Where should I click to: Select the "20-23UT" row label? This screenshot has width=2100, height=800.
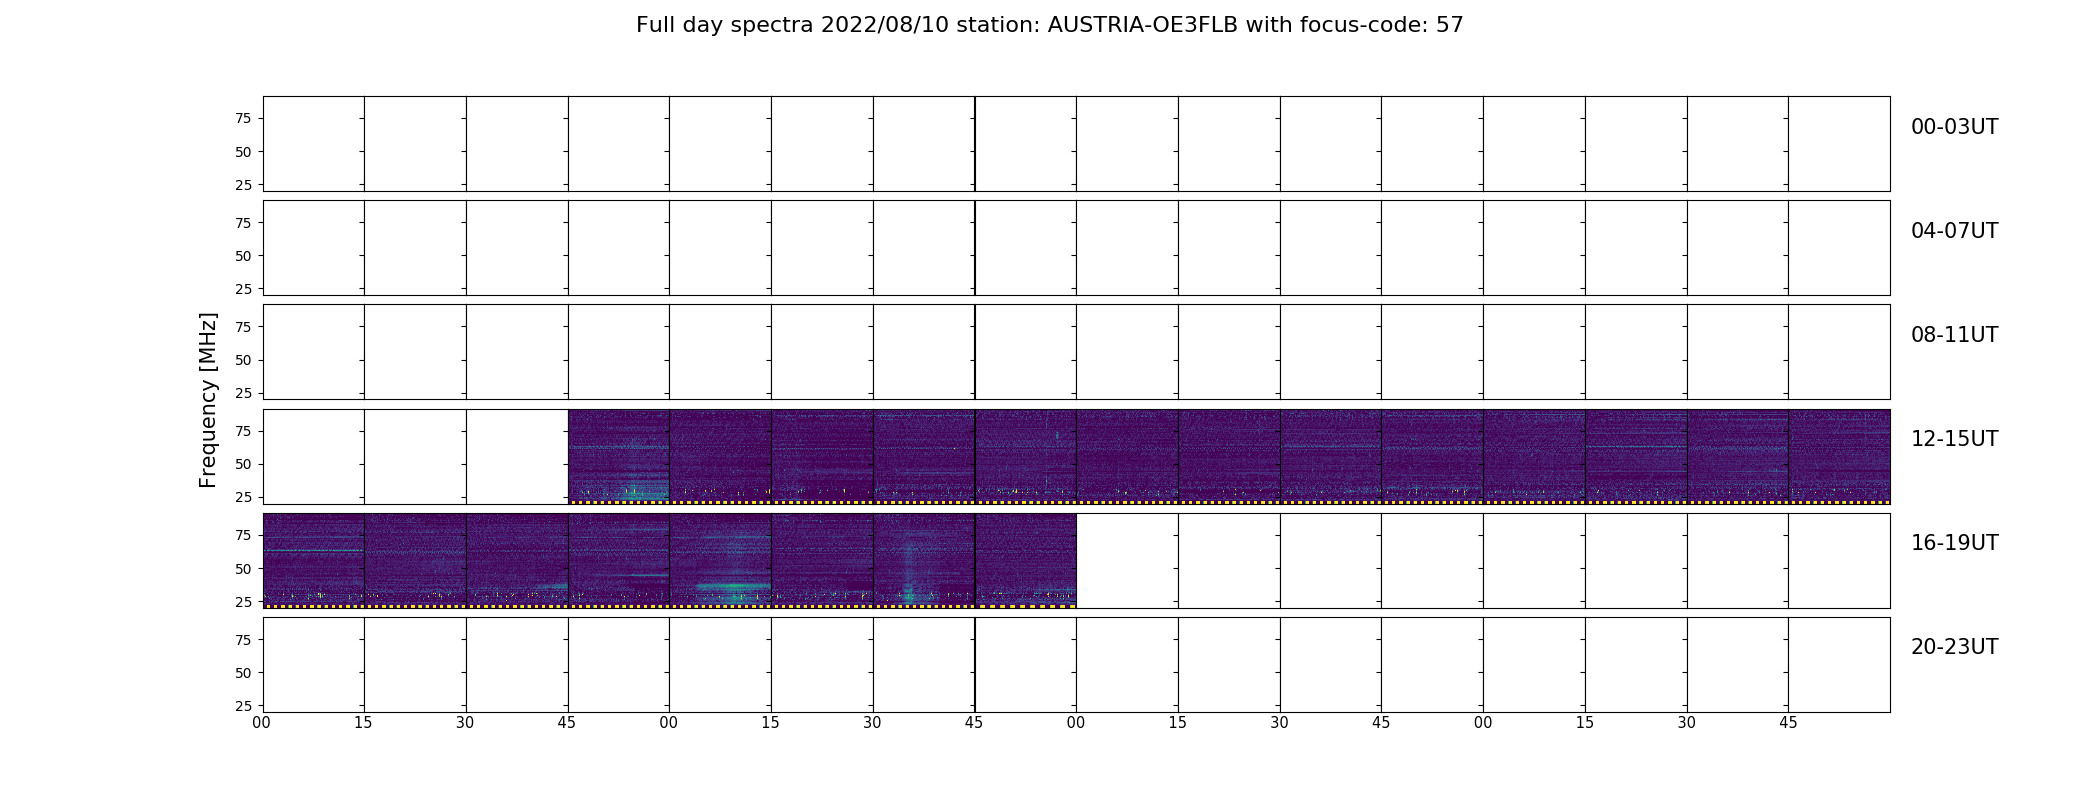pos(1954,647)
